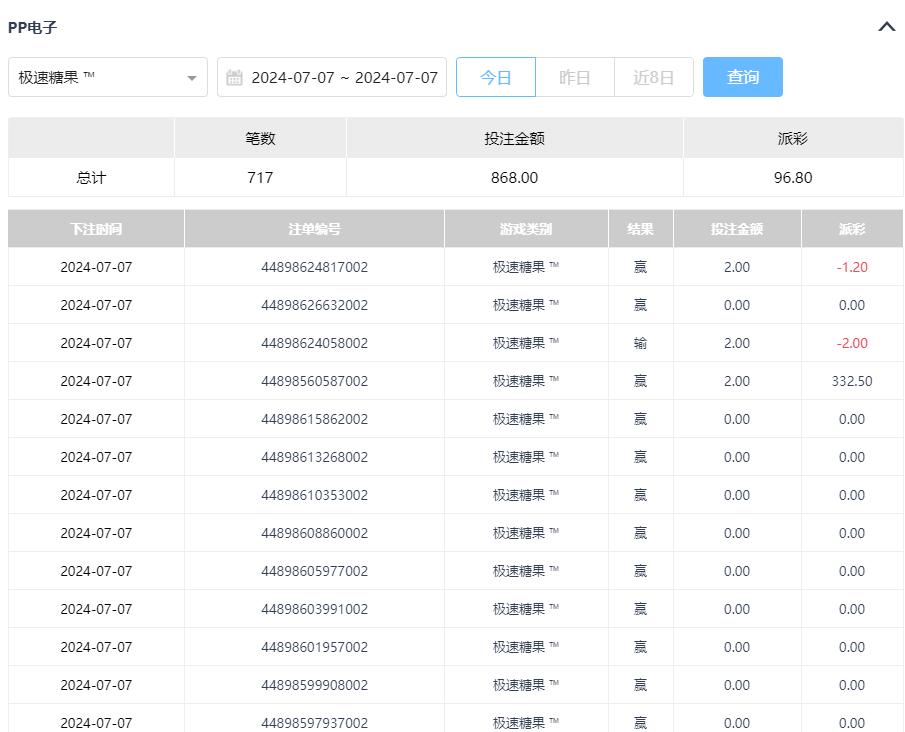905x732 pixels.
Task: Switch to the 昨日 filter tab
Action: pos(575,78)
